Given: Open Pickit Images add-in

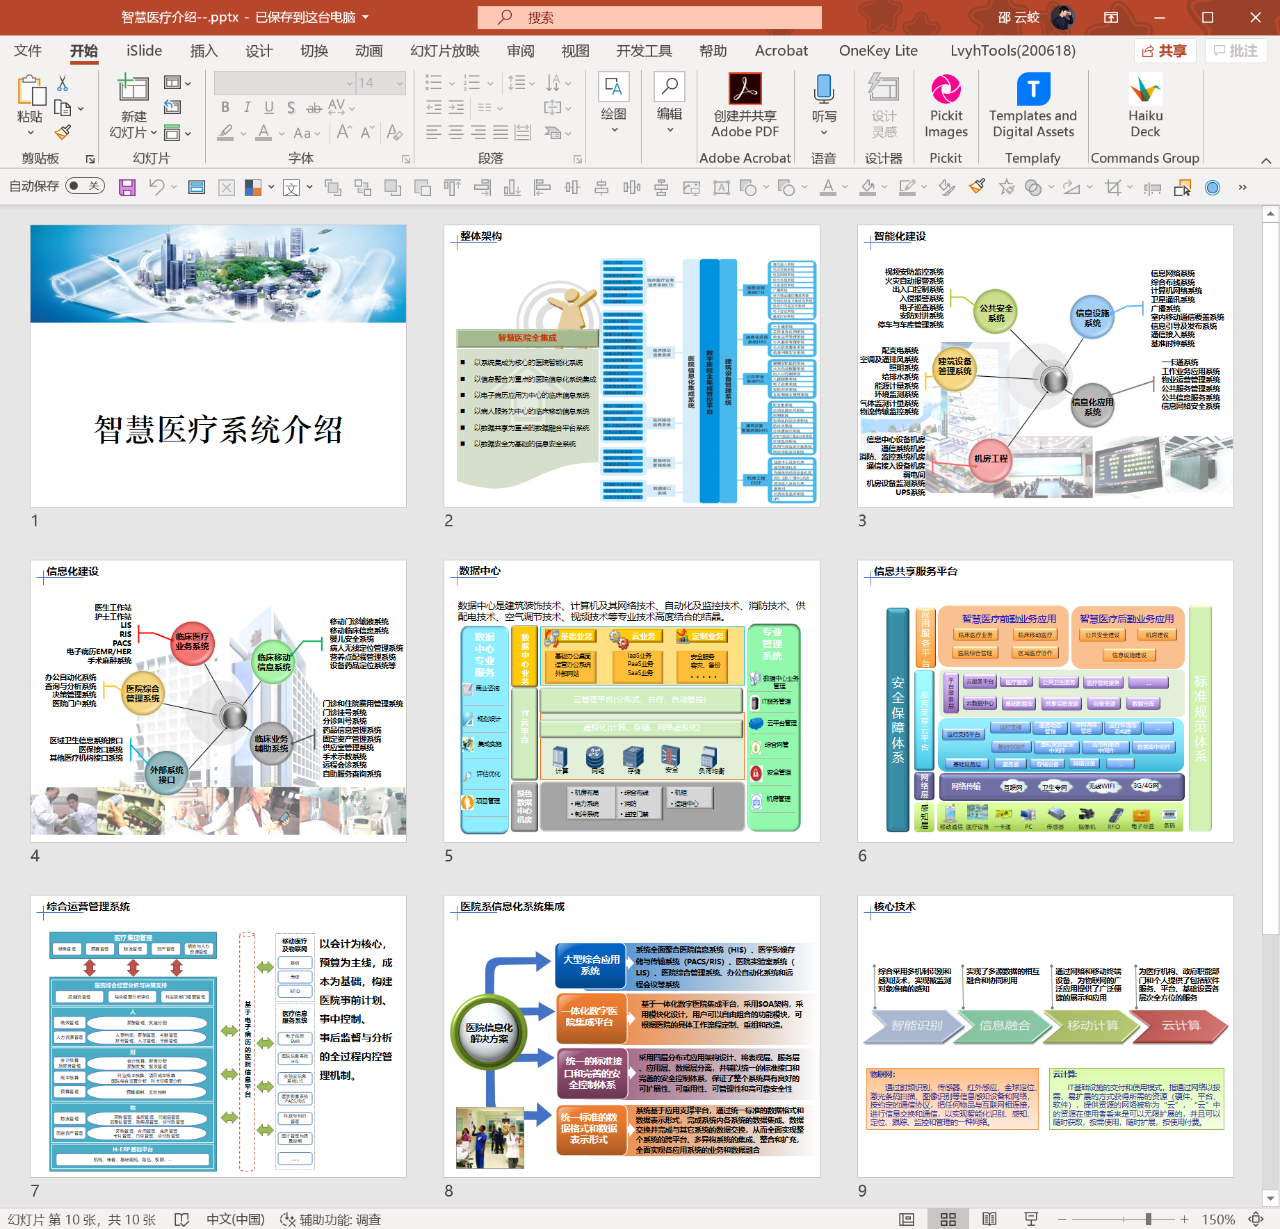Looking at the screenshot, I should click(x=946, y=106).
